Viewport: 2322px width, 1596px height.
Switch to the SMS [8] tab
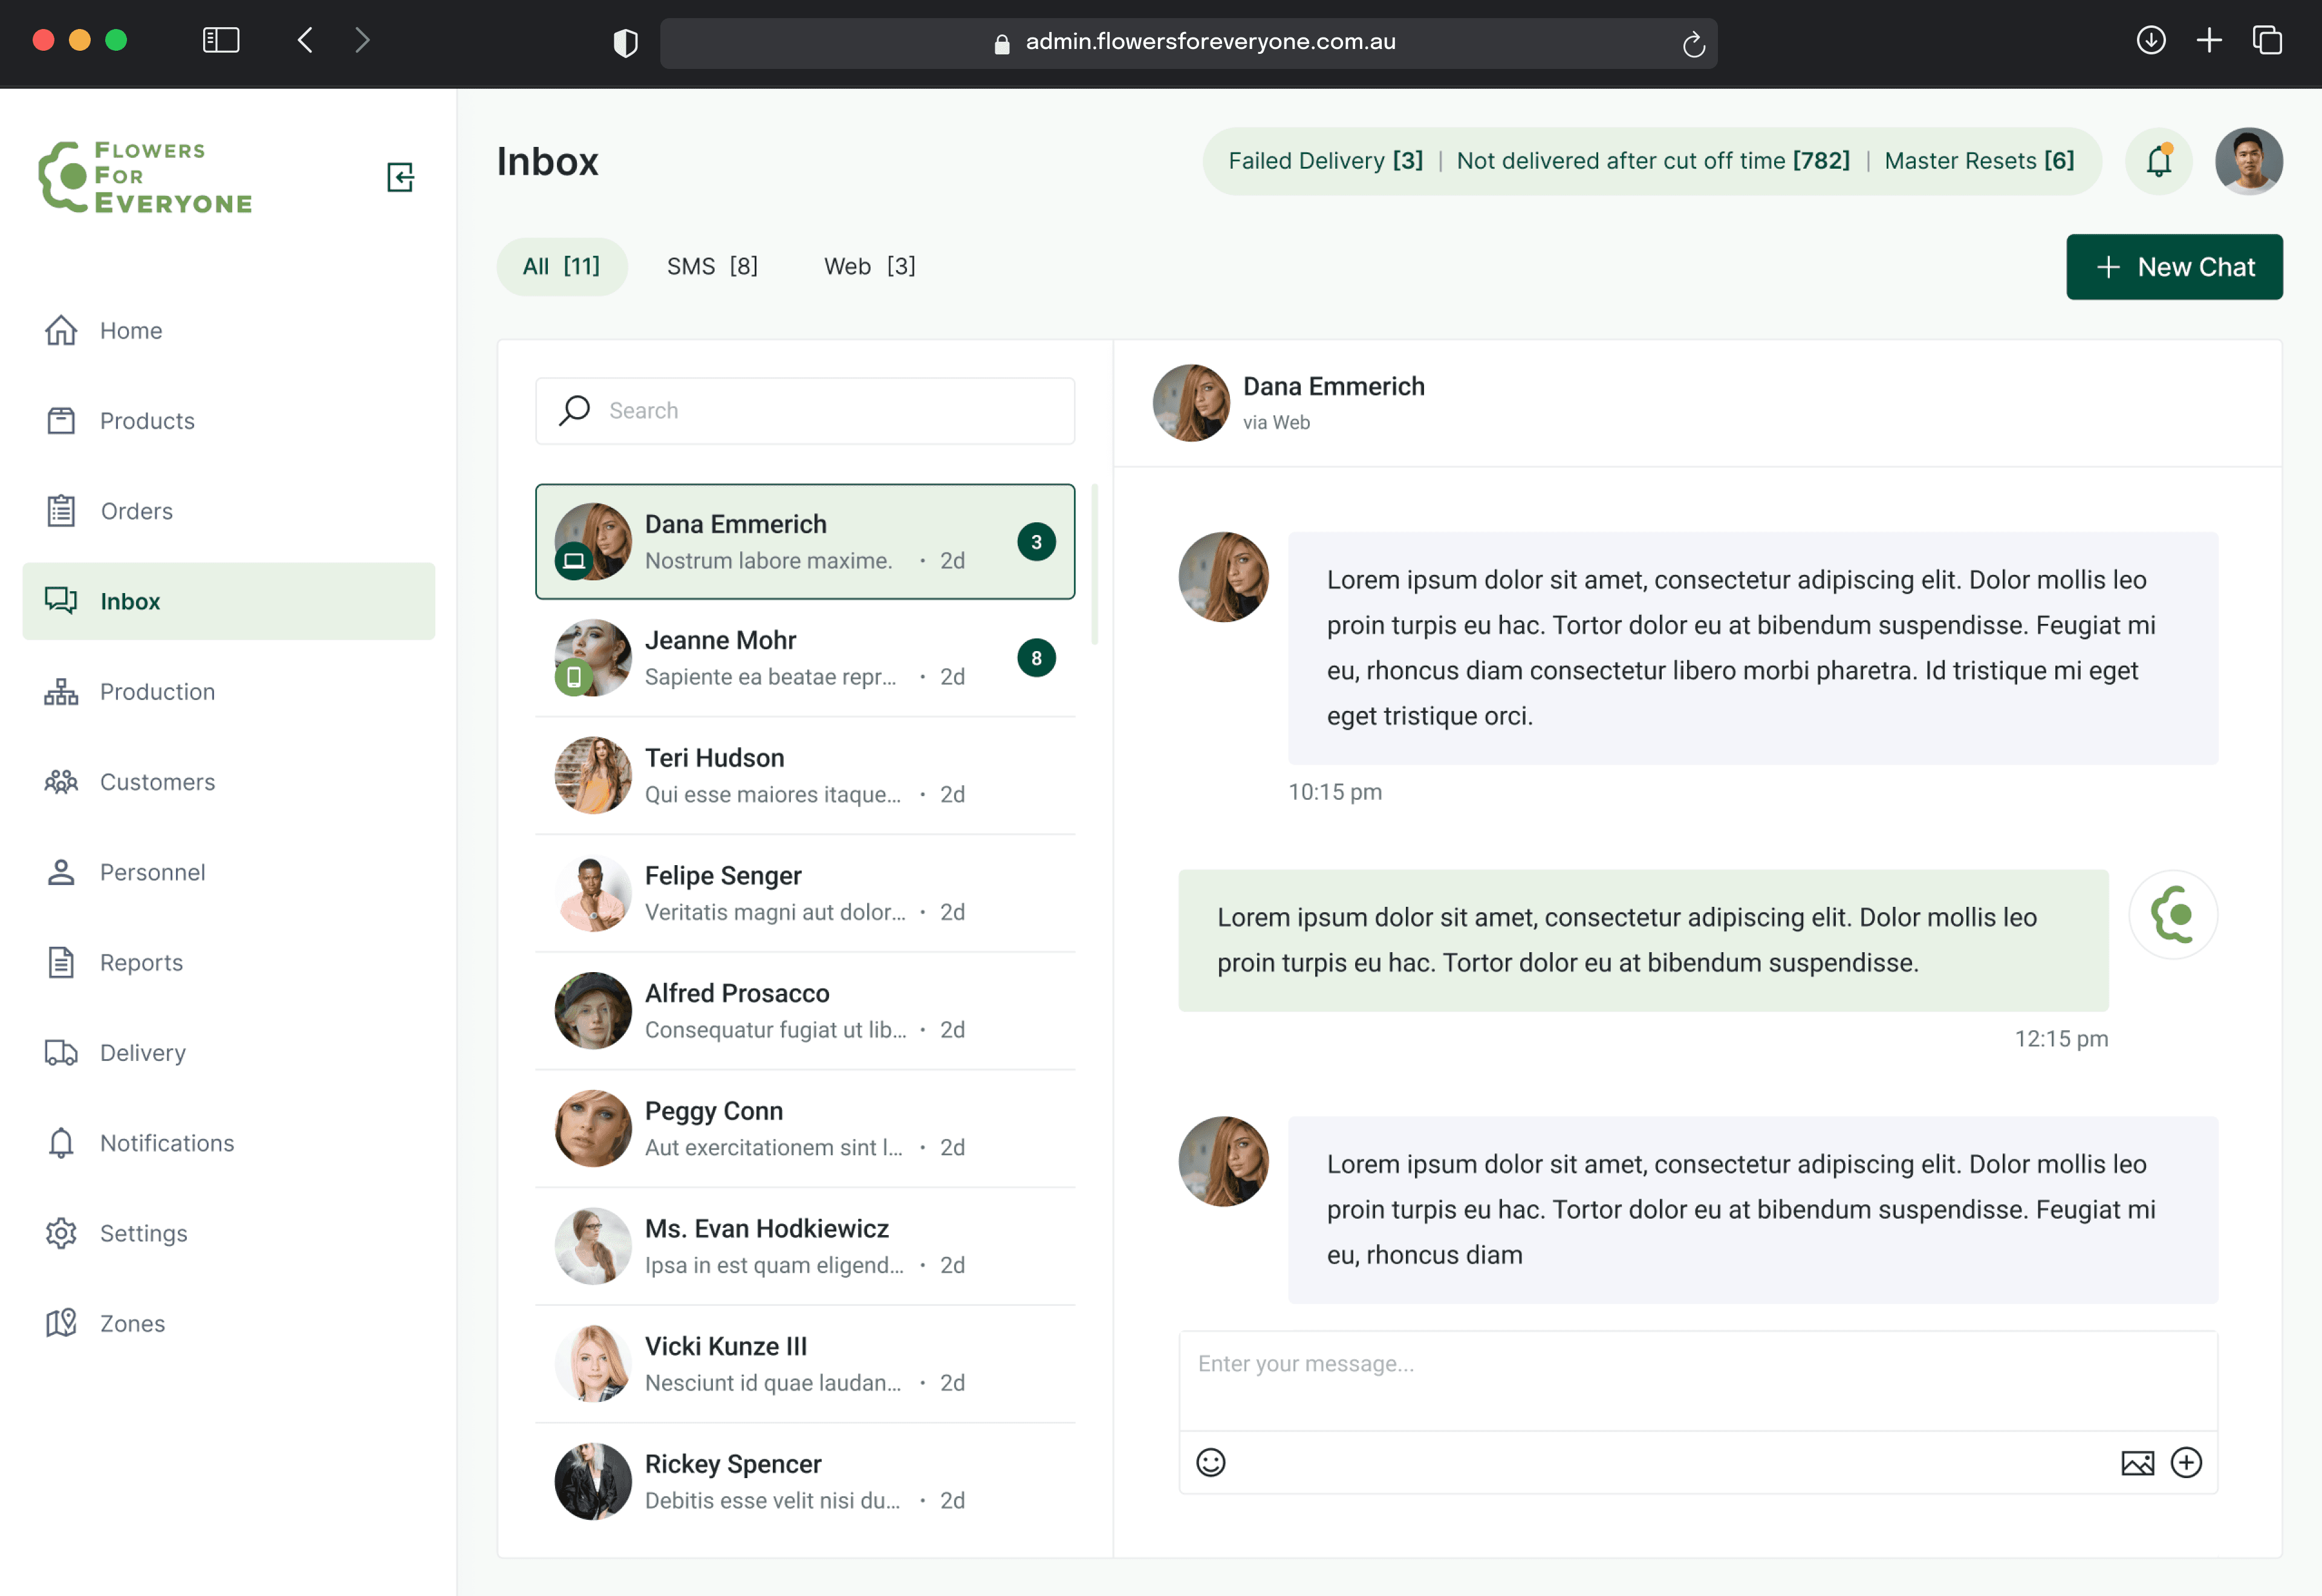[x=712, y=266]
